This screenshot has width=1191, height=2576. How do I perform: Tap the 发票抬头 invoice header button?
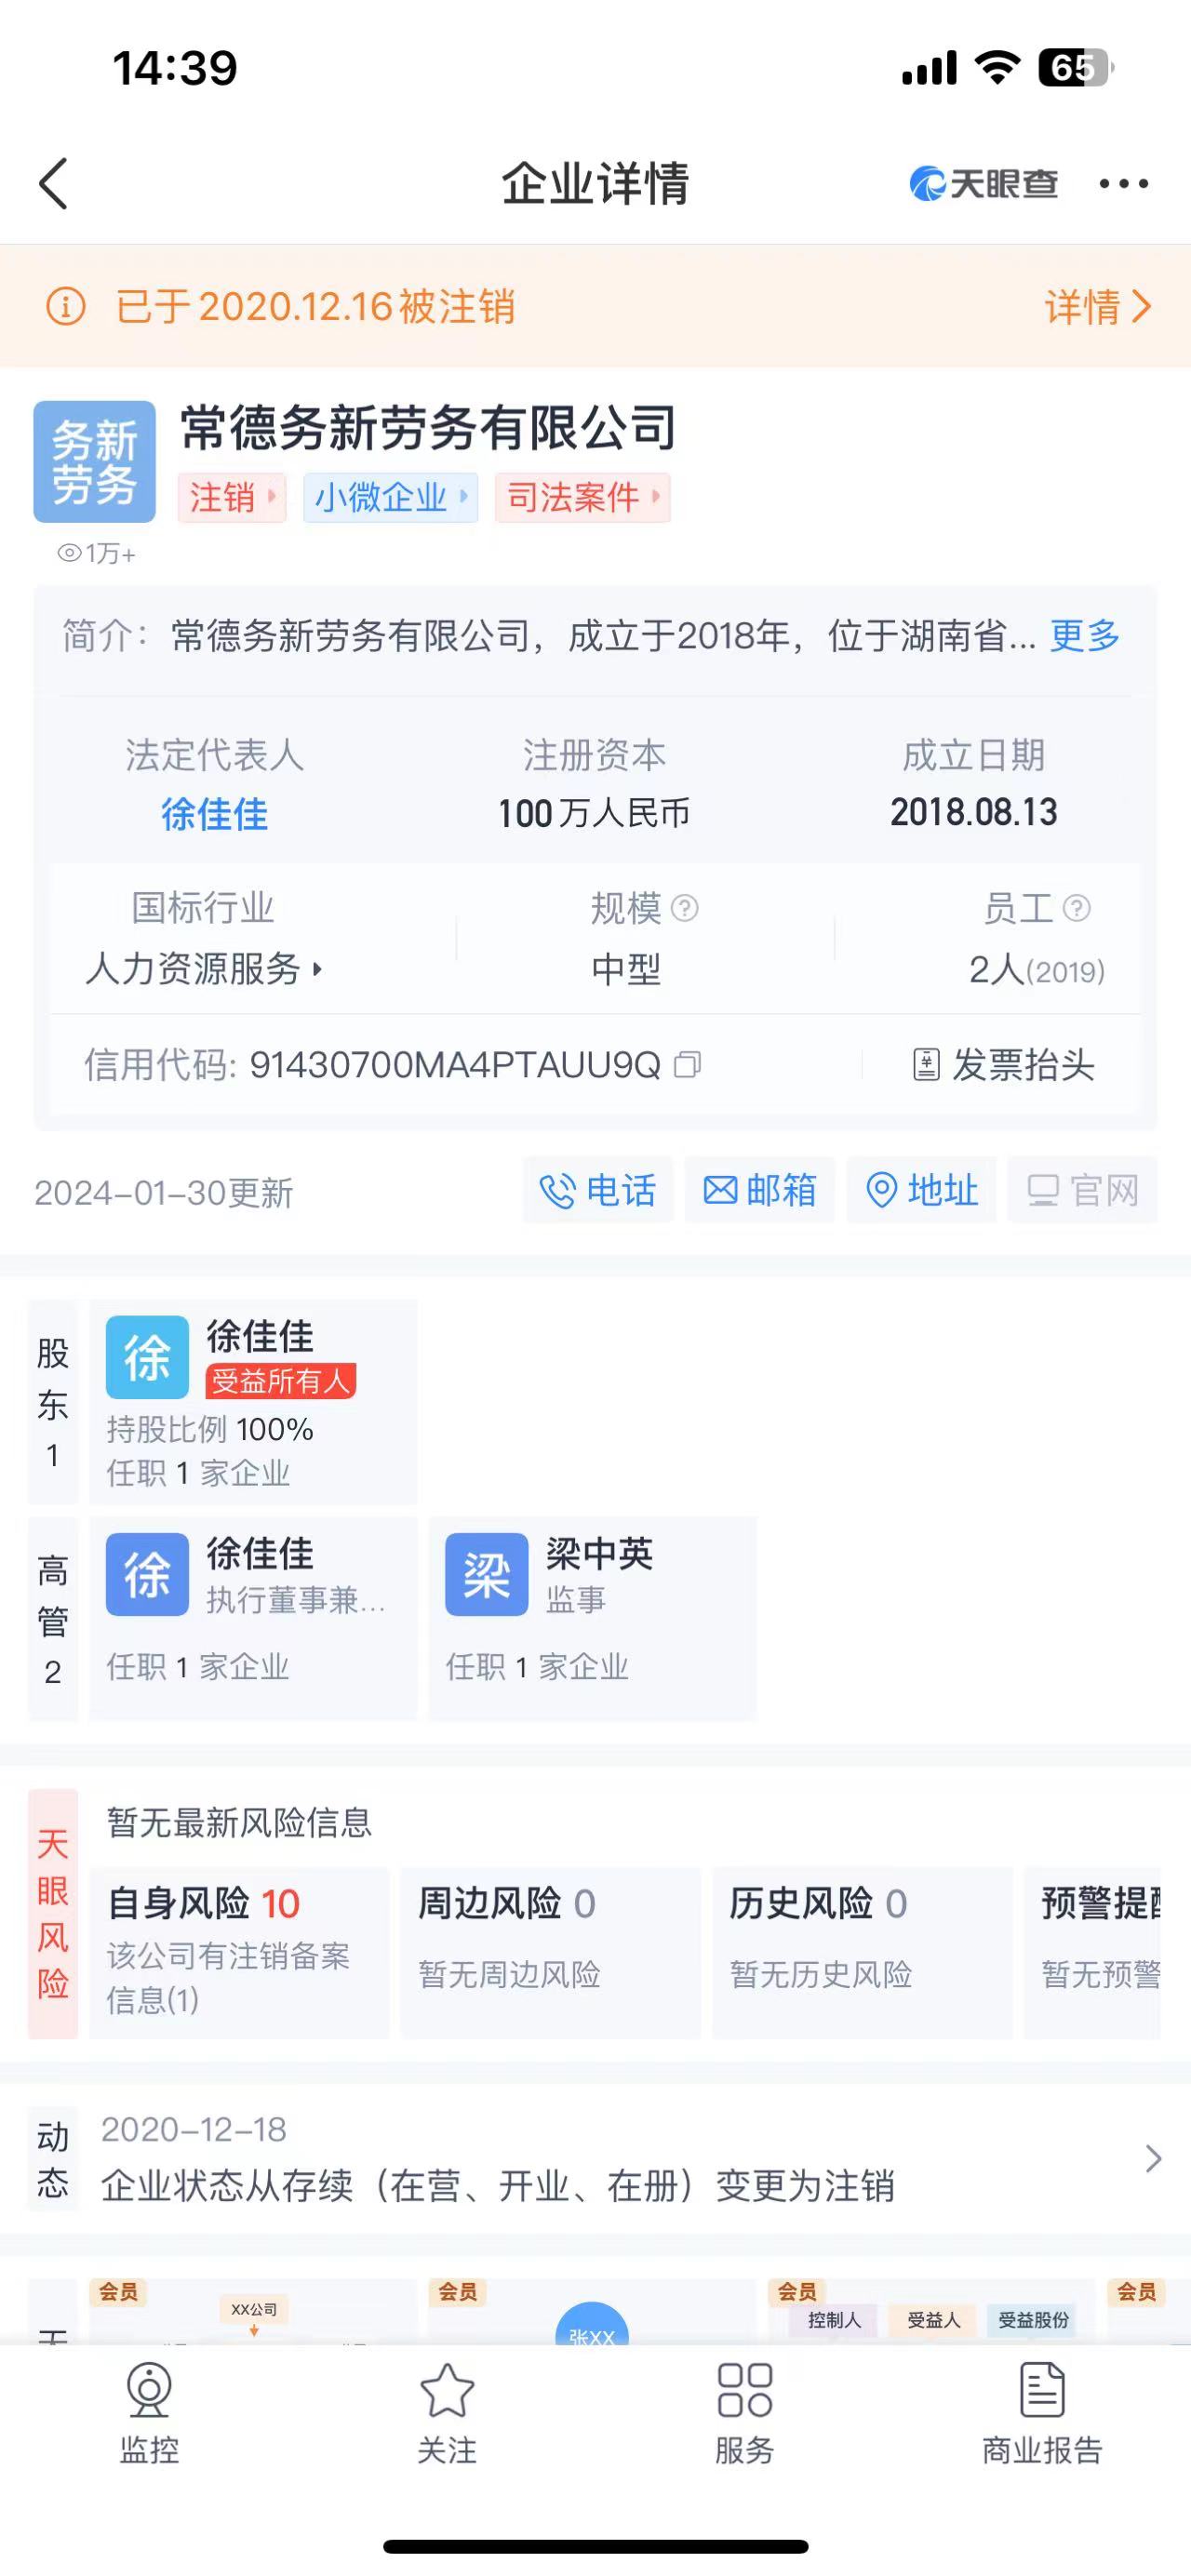pos(1003,1064)
